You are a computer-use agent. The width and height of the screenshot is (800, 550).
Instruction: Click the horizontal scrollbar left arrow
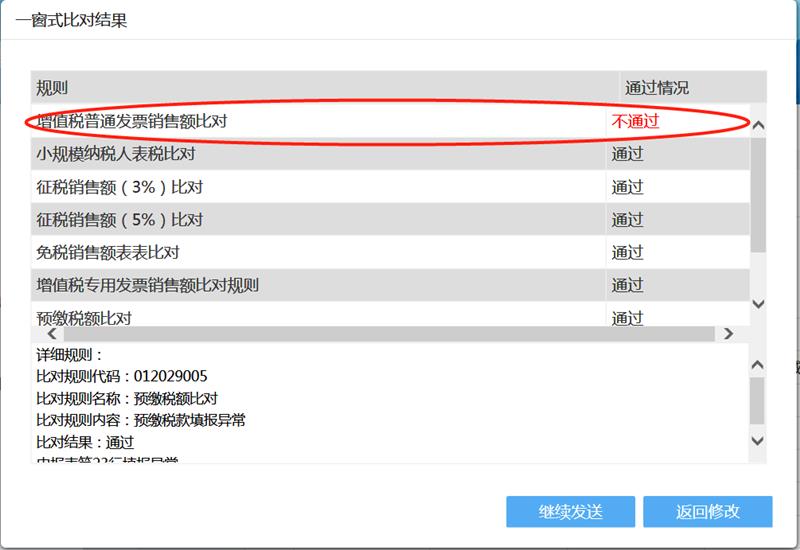42,334
